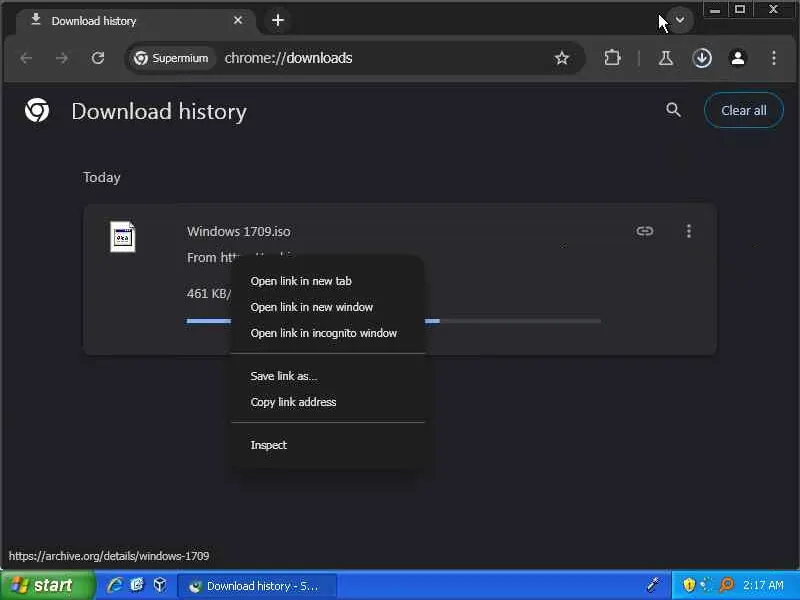800x600 pixels.
Task: Click the orange magnifier tray icon
Action: (x=726, y=585)
